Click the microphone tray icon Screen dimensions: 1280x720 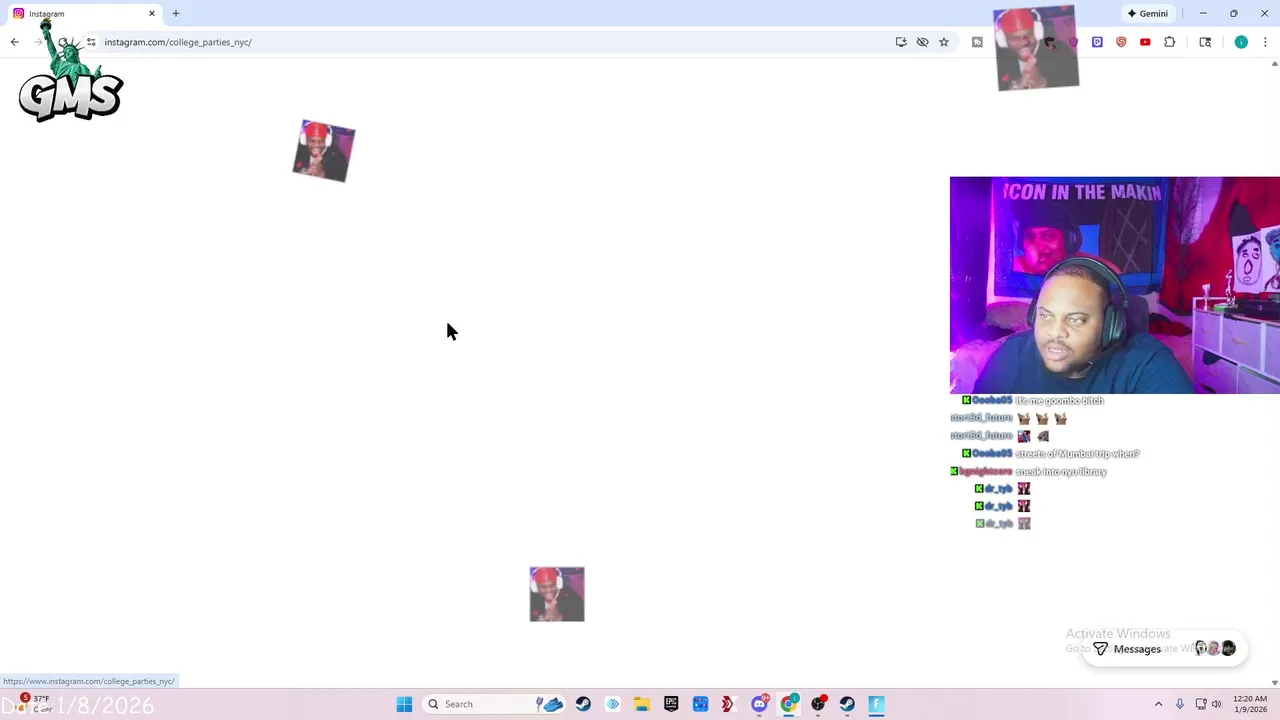tap(1180, 704)
